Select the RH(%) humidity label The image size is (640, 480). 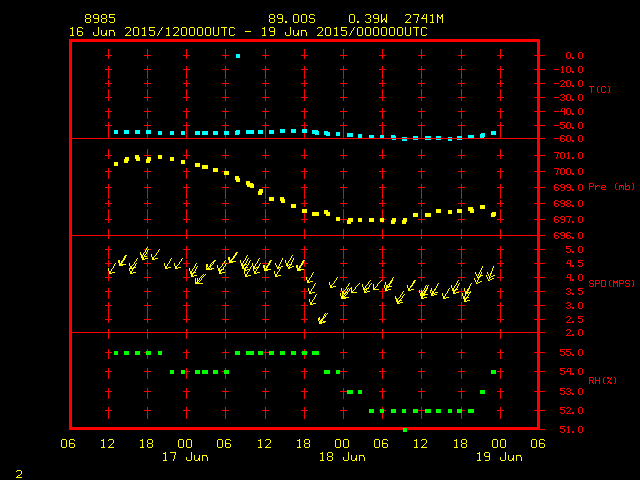(602, 381)
